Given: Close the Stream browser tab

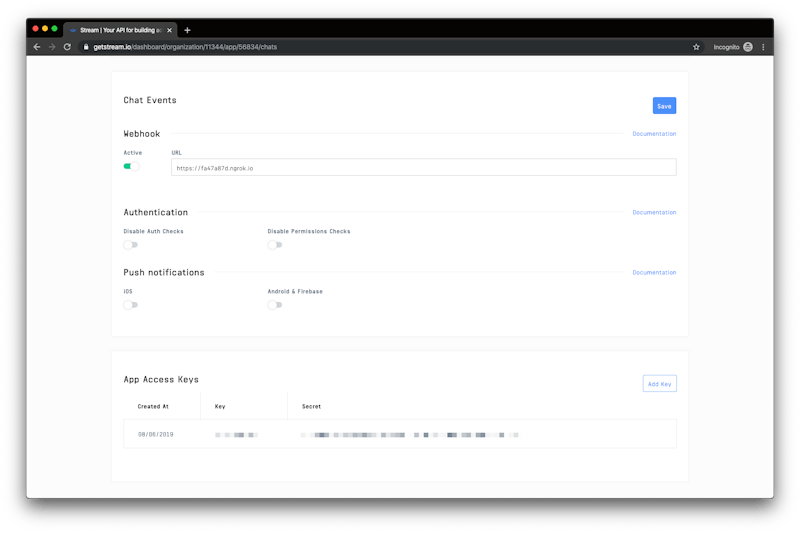Looking at the screenshot, I should tap(169, 30).
